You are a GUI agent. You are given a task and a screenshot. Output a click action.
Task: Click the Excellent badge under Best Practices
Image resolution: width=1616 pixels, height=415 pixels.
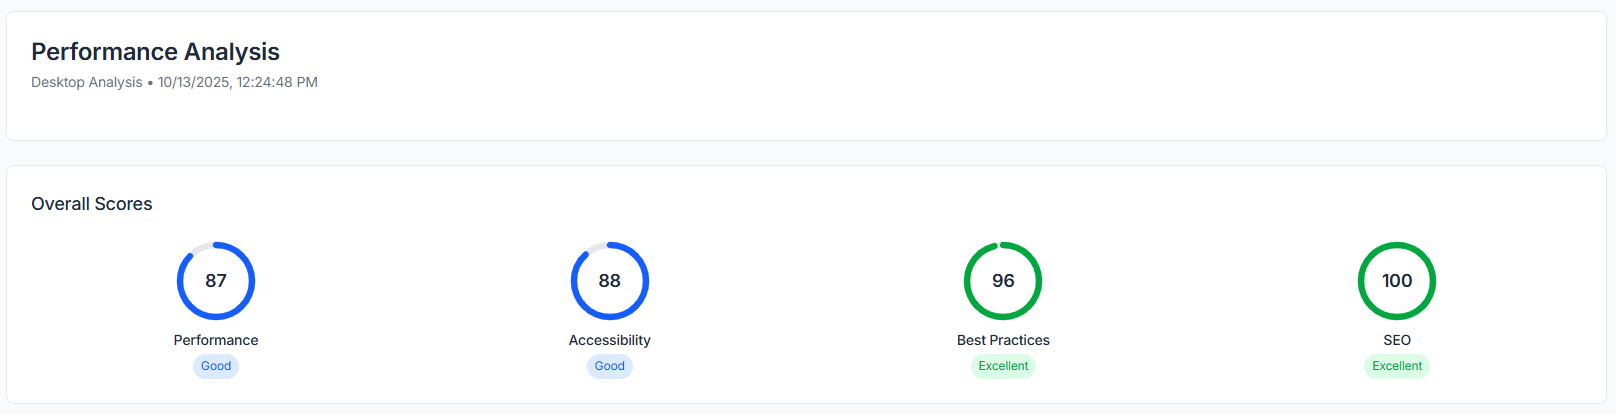[1003, 366]
